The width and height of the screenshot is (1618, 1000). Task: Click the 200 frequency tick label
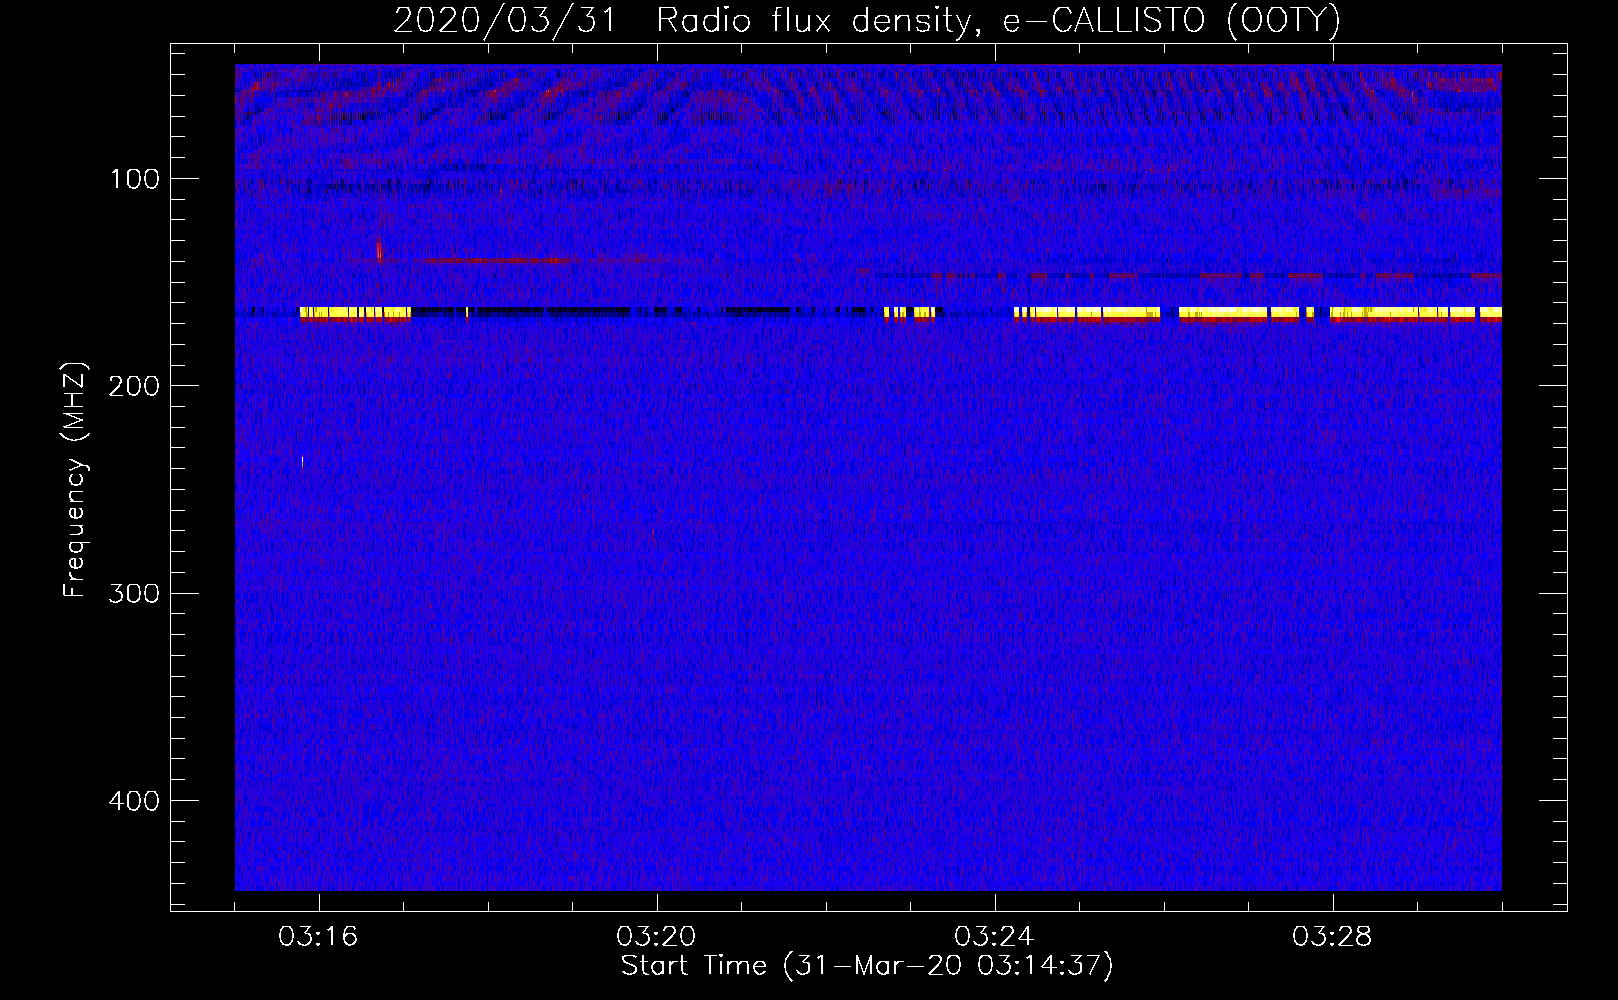click(134, 386)
